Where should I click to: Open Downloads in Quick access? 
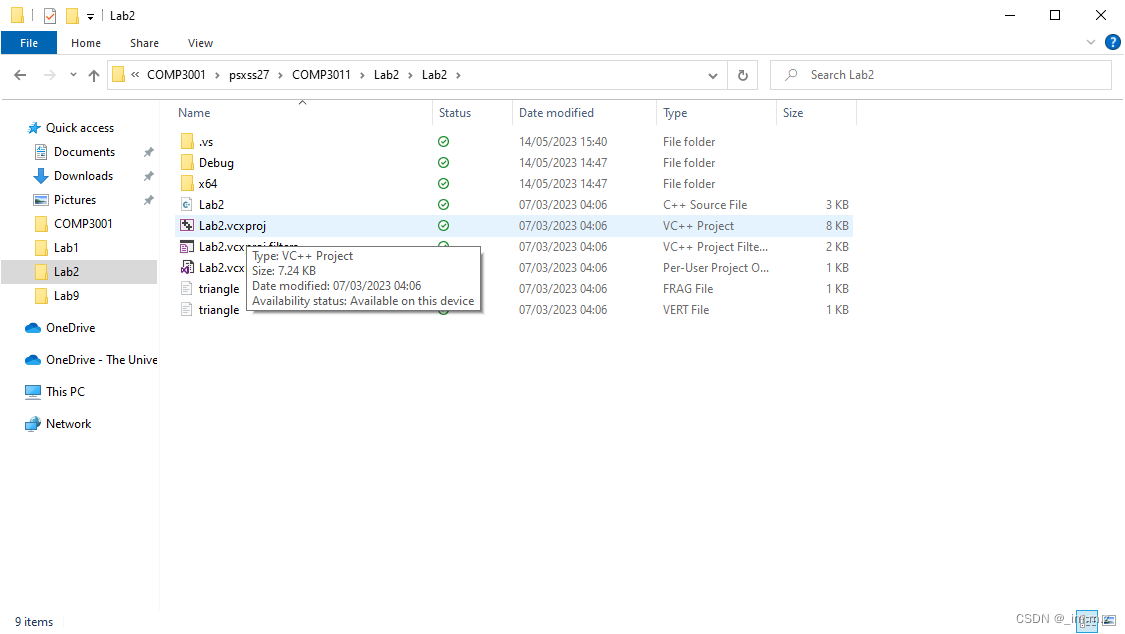click(x=83, y=176)
